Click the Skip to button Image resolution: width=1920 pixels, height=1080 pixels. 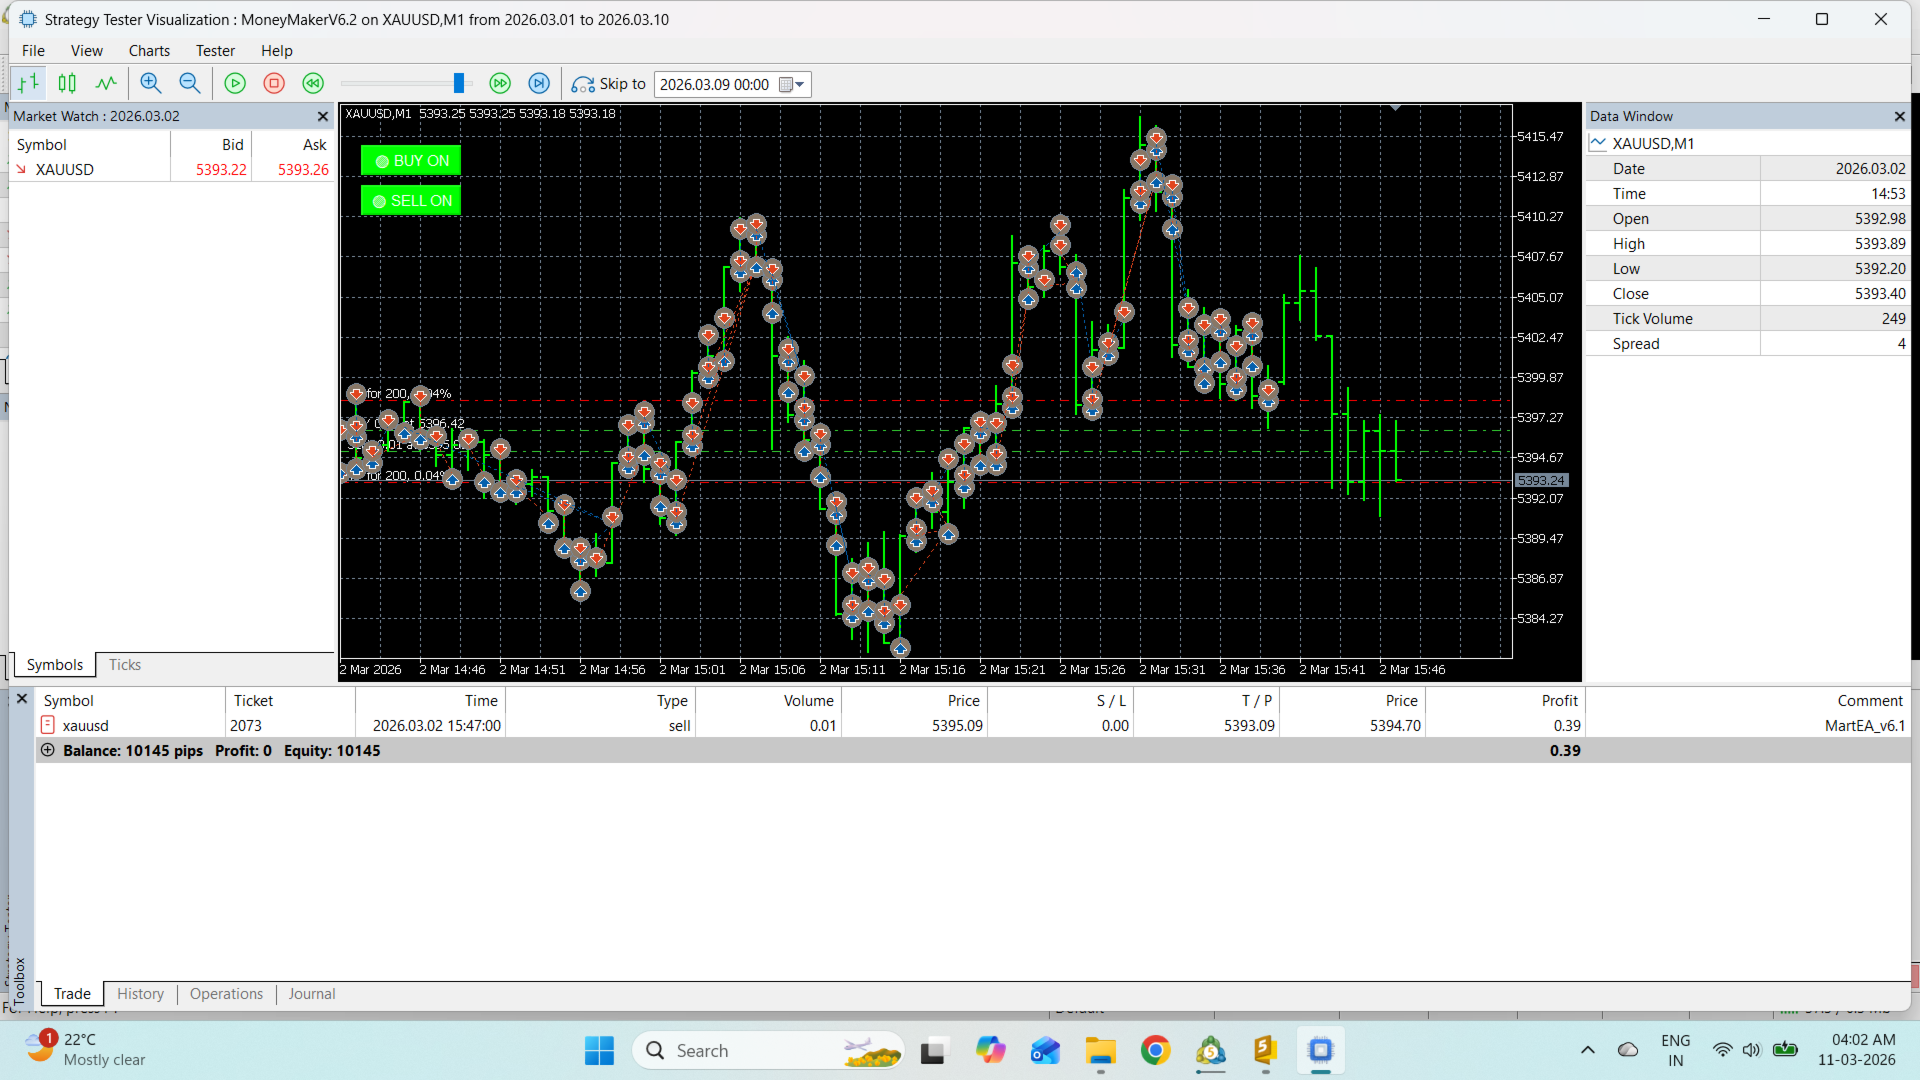608,84
